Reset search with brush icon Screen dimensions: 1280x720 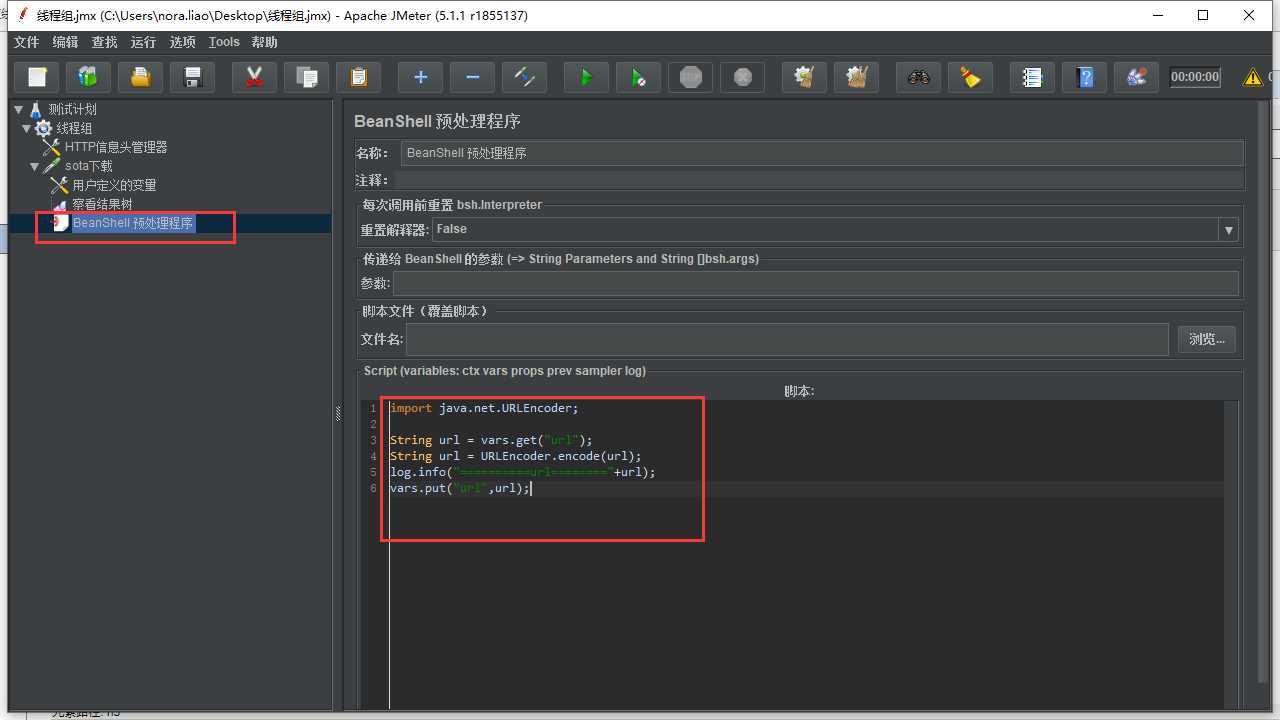970,77
